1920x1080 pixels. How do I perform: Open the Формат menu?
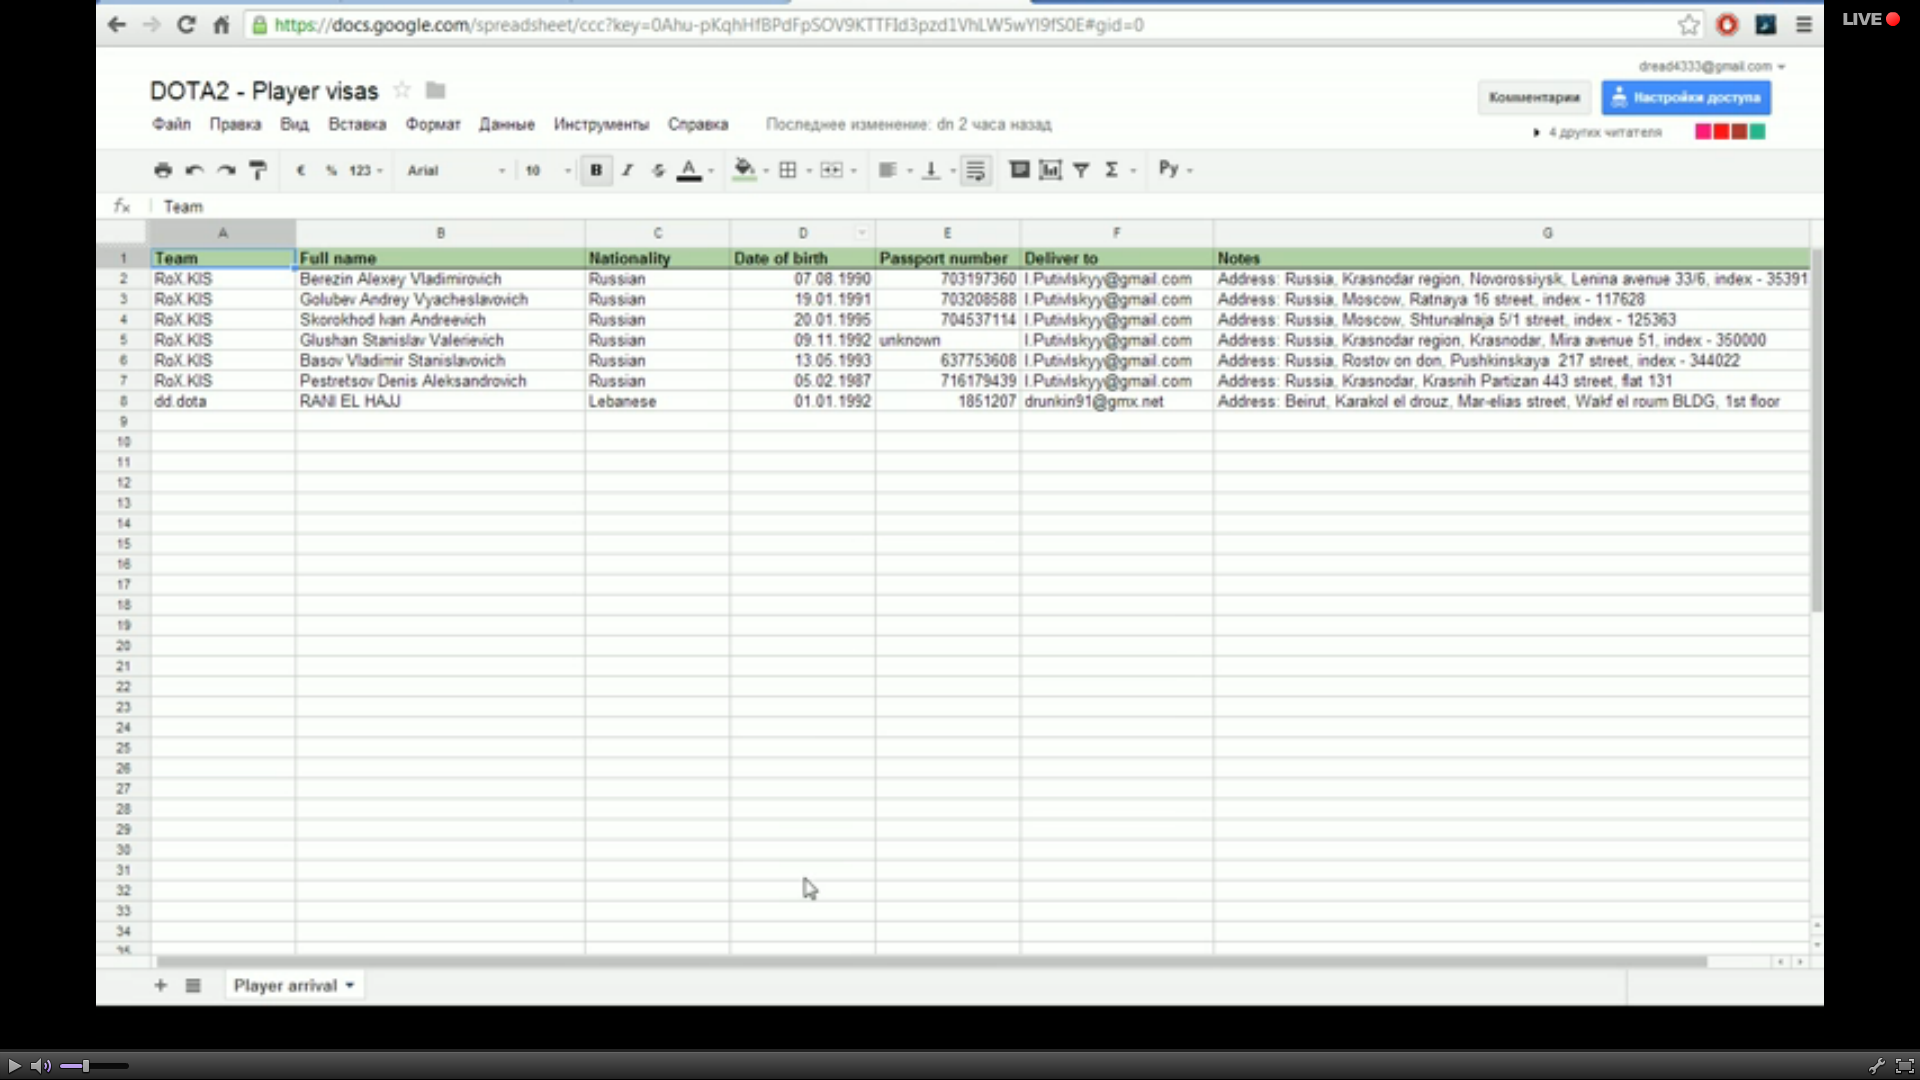click(432, 124)
